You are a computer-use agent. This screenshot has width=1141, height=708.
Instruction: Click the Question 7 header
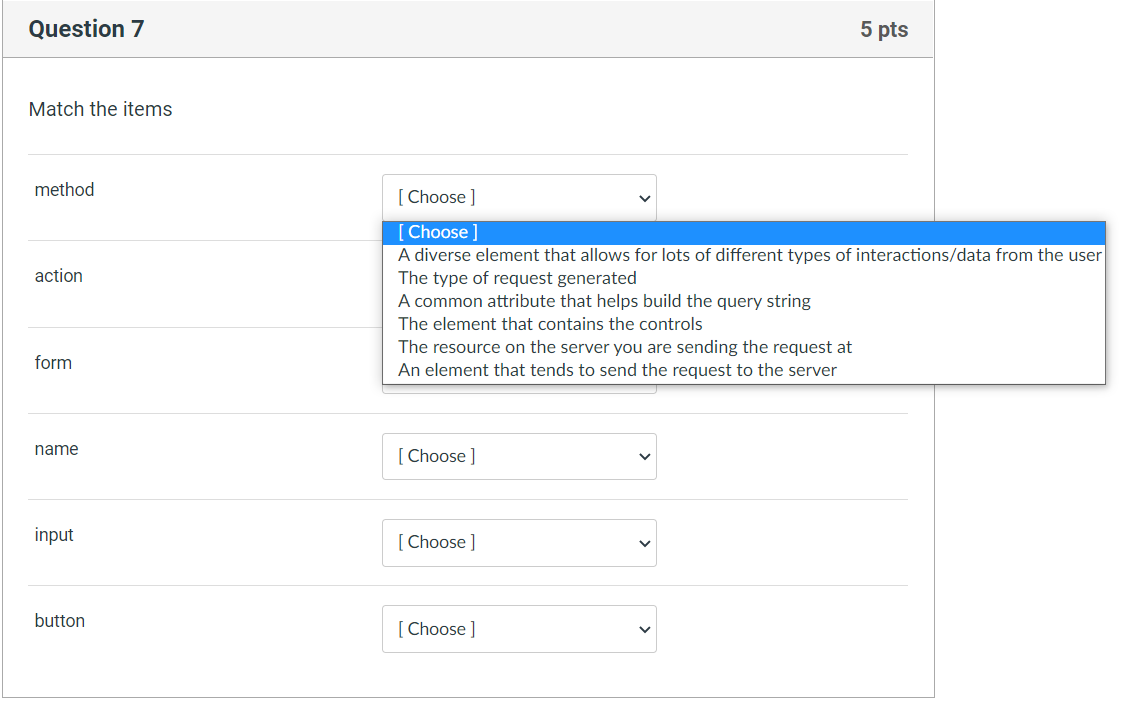click(86, 28)
